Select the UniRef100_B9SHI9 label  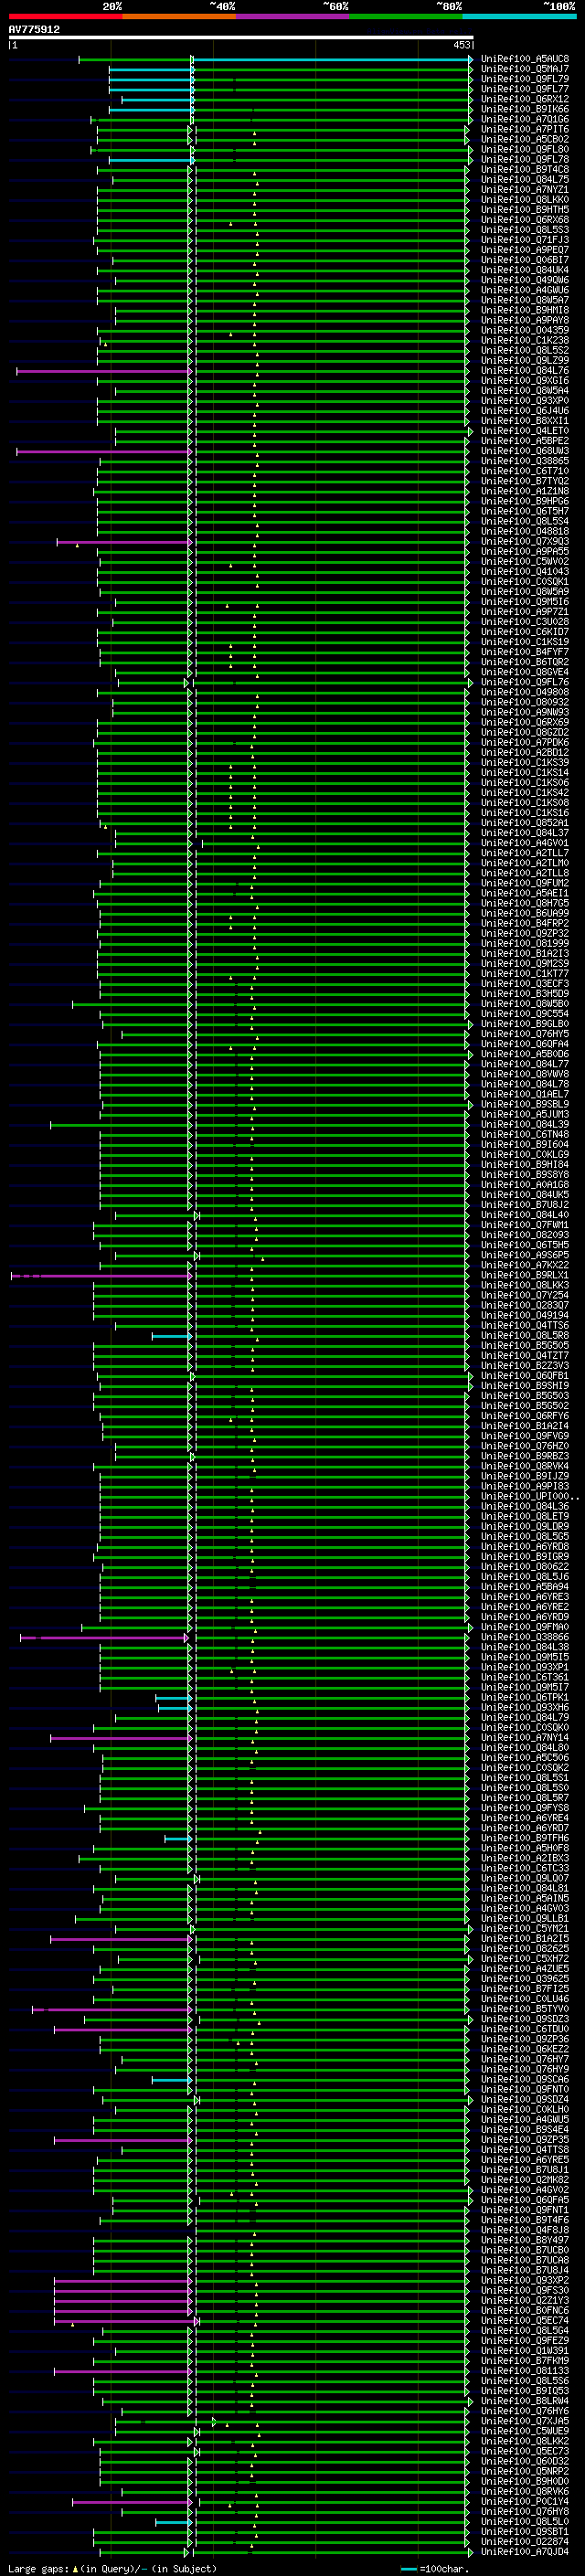524,1386
